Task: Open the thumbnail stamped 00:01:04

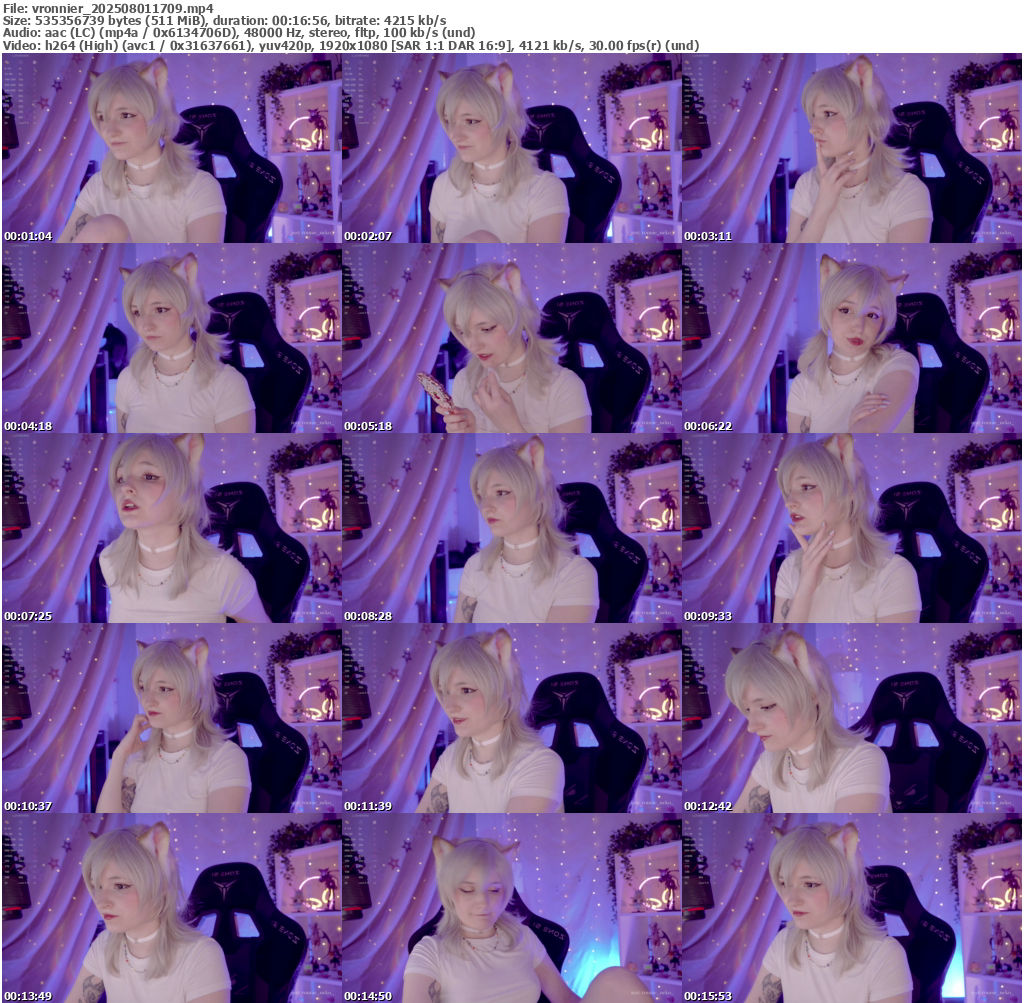Action: (172, 148)
